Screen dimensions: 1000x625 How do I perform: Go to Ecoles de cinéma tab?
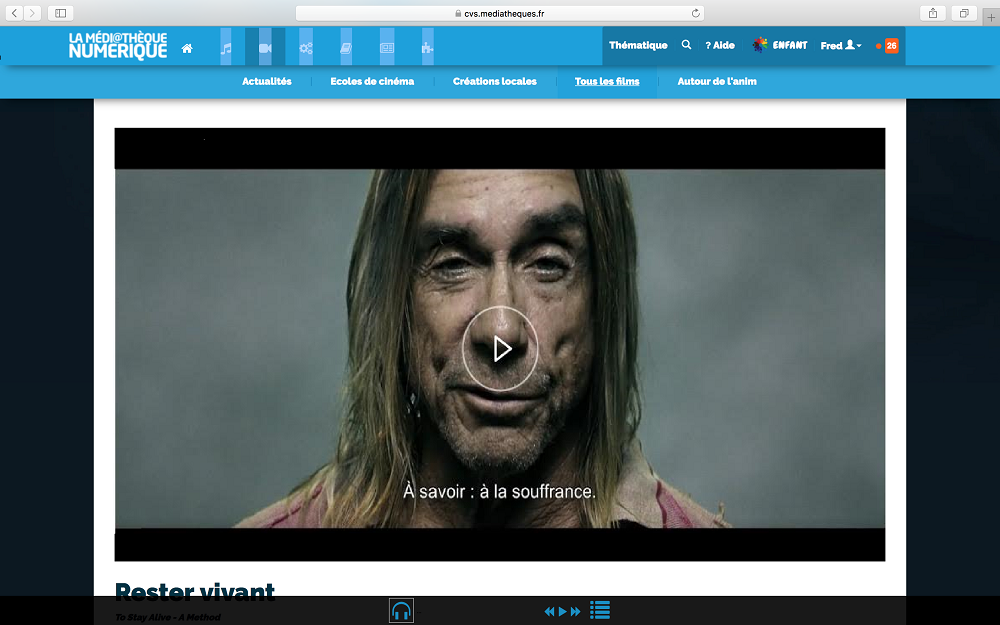(x=372, y=82)
